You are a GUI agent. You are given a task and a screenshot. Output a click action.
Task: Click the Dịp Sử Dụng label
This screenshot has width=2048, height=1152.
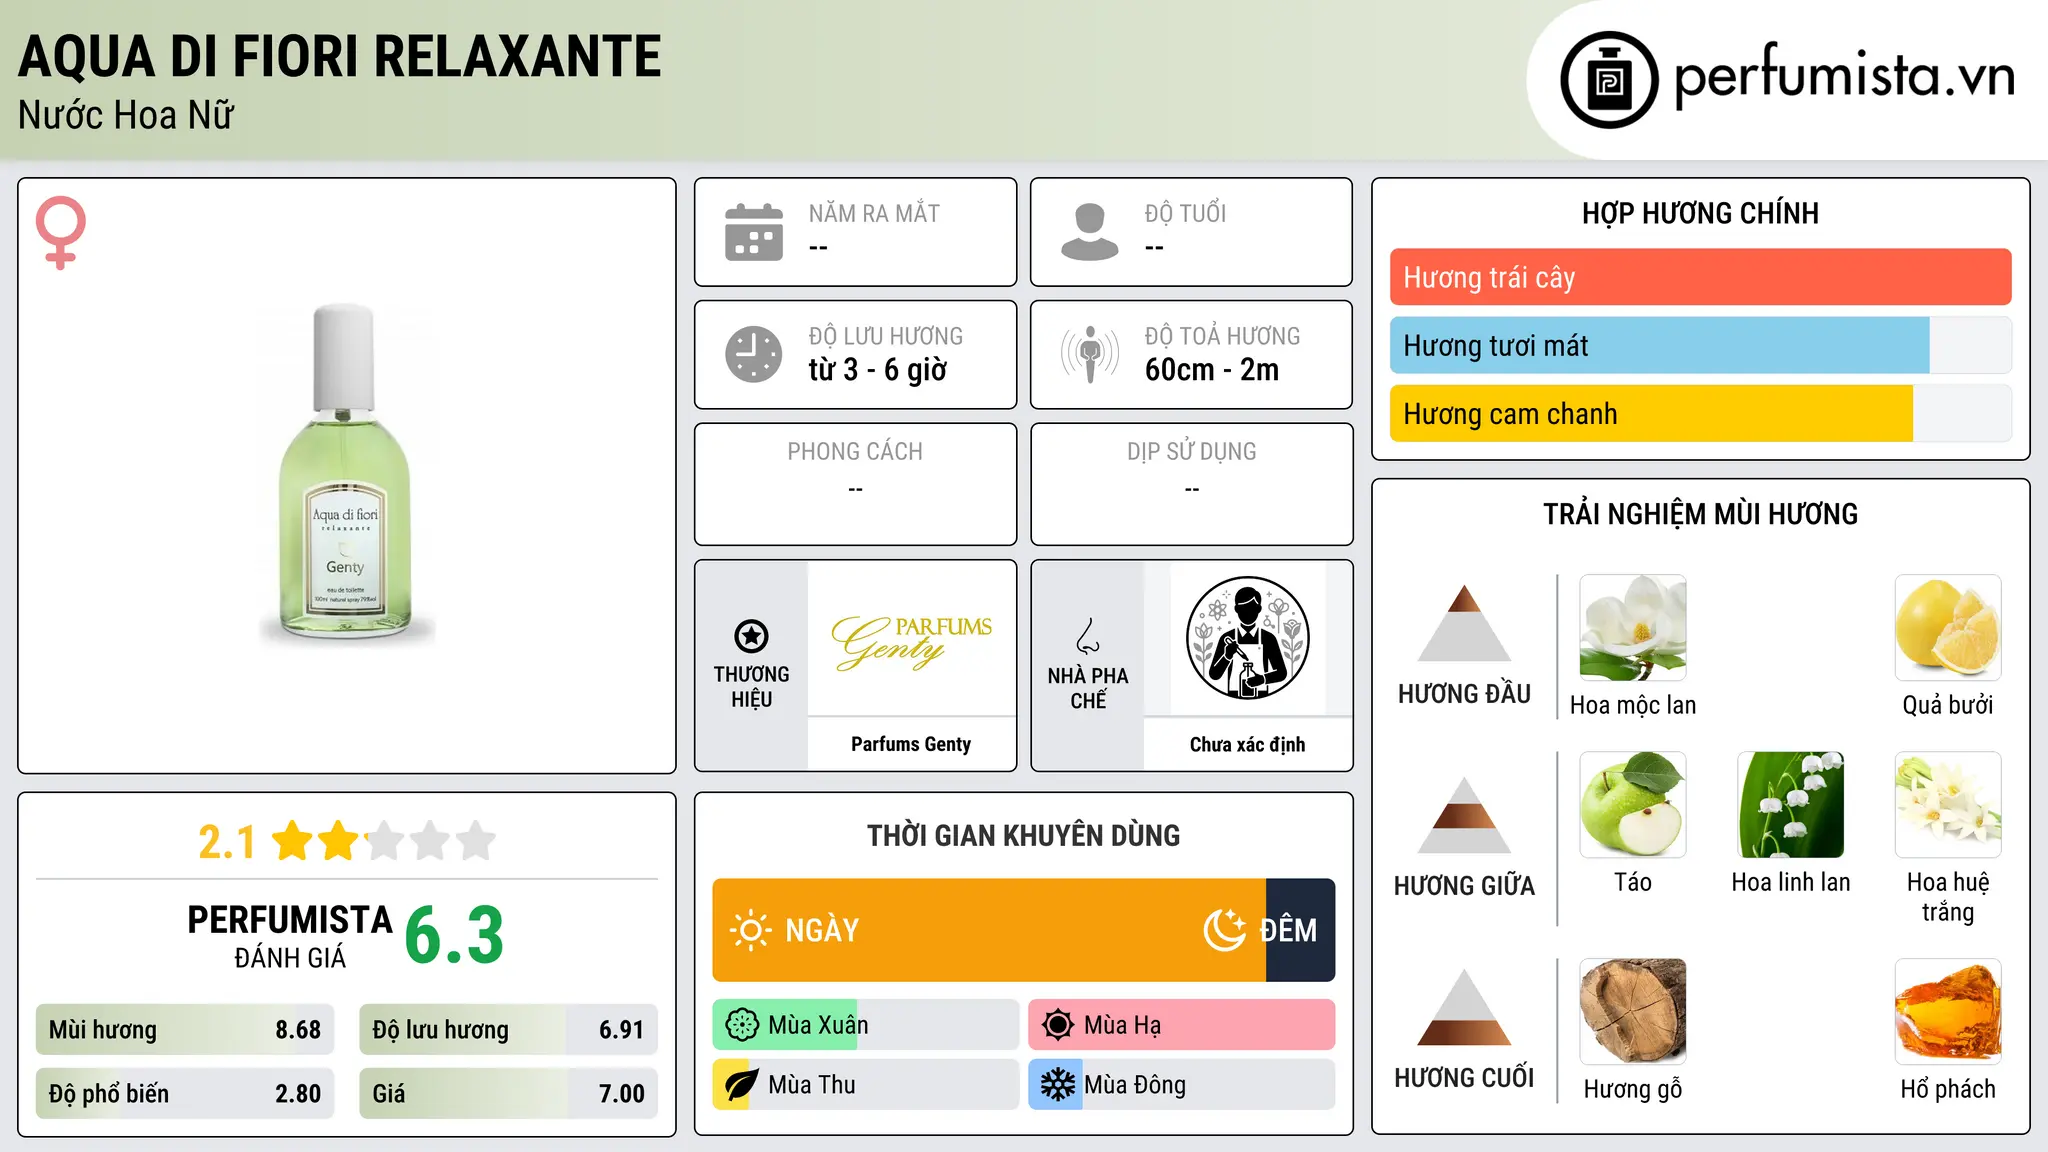1191,452
